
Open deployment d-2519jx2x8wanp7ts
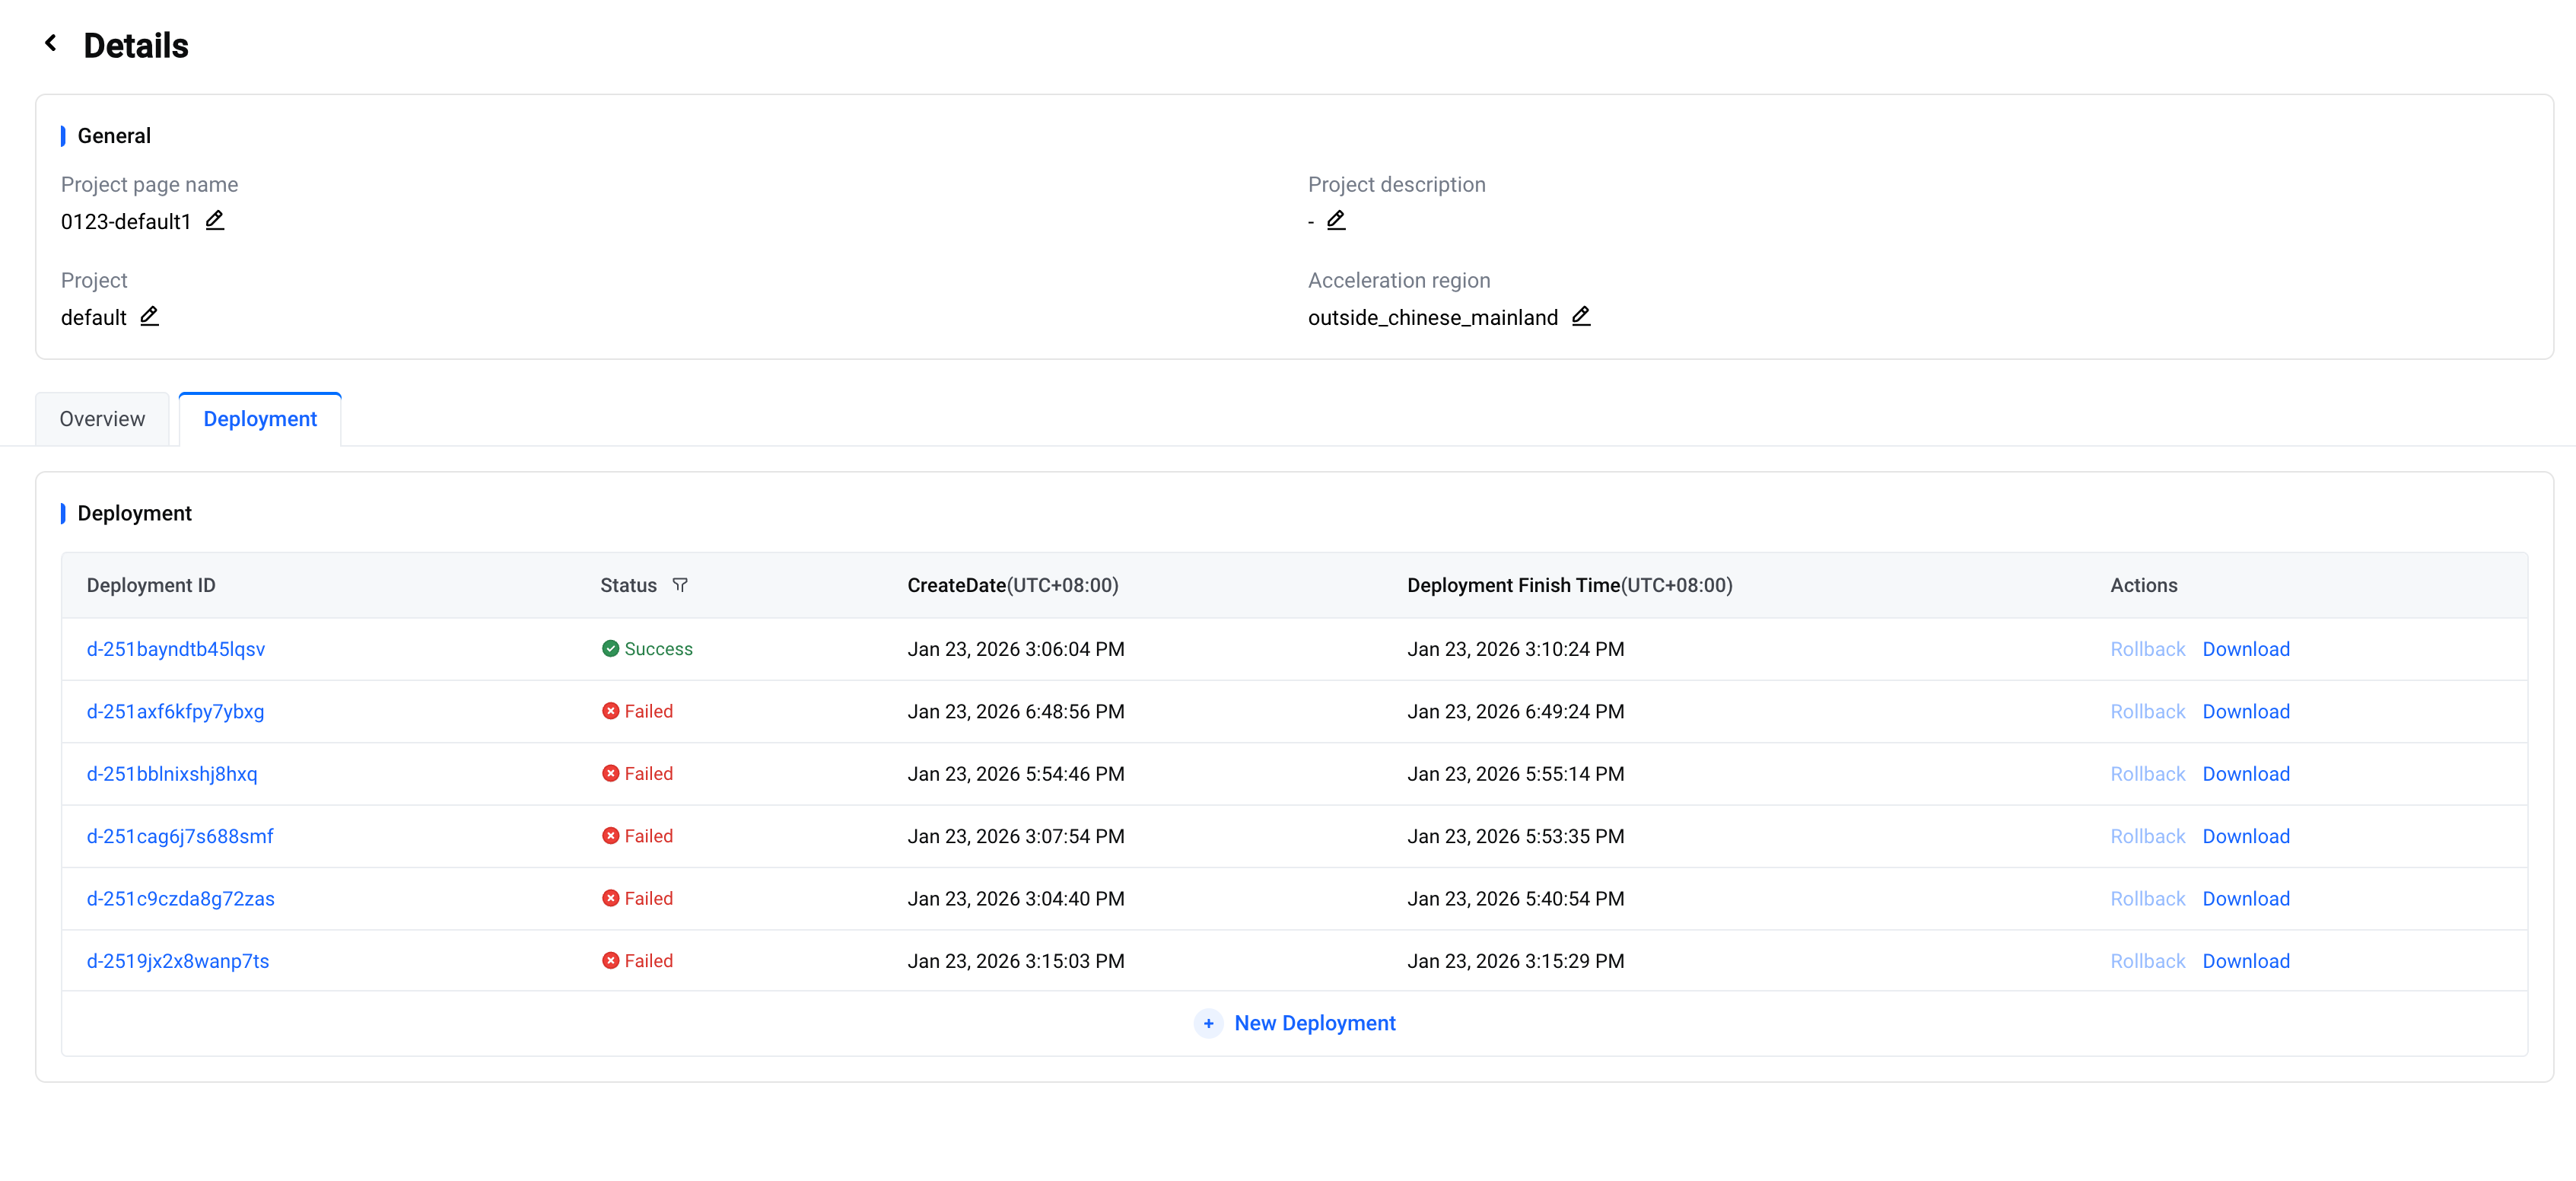tap(178, 961)
